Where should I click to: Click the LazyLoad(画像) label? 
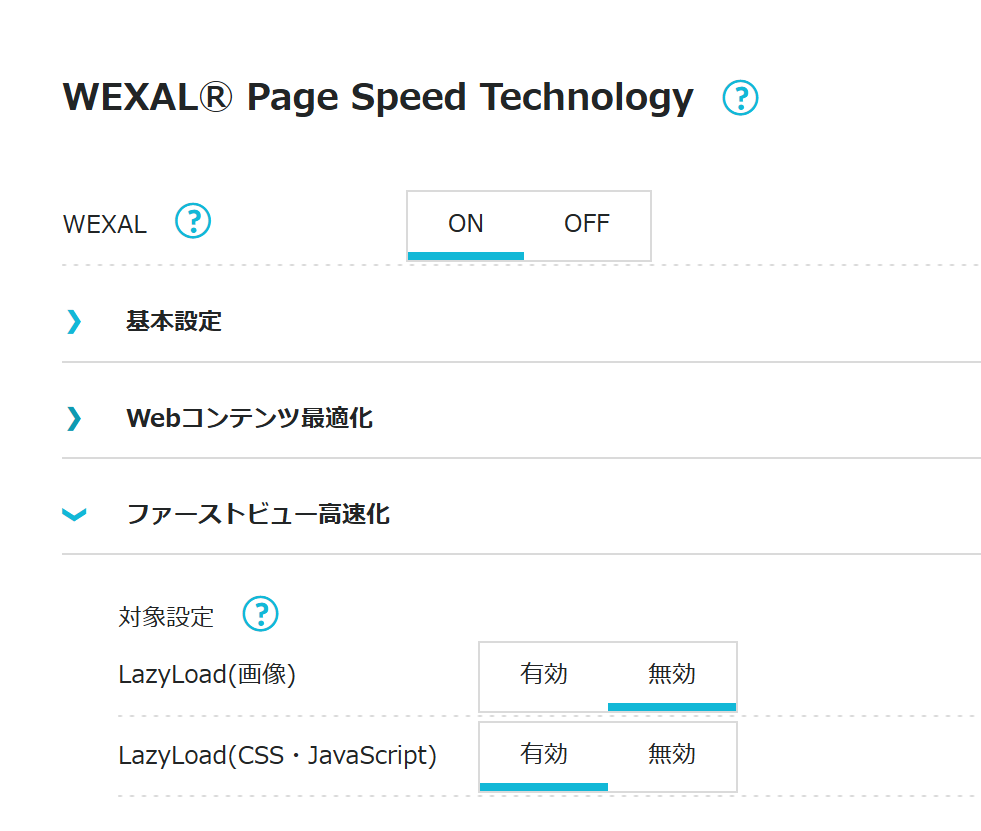click(x=207, y=675)
